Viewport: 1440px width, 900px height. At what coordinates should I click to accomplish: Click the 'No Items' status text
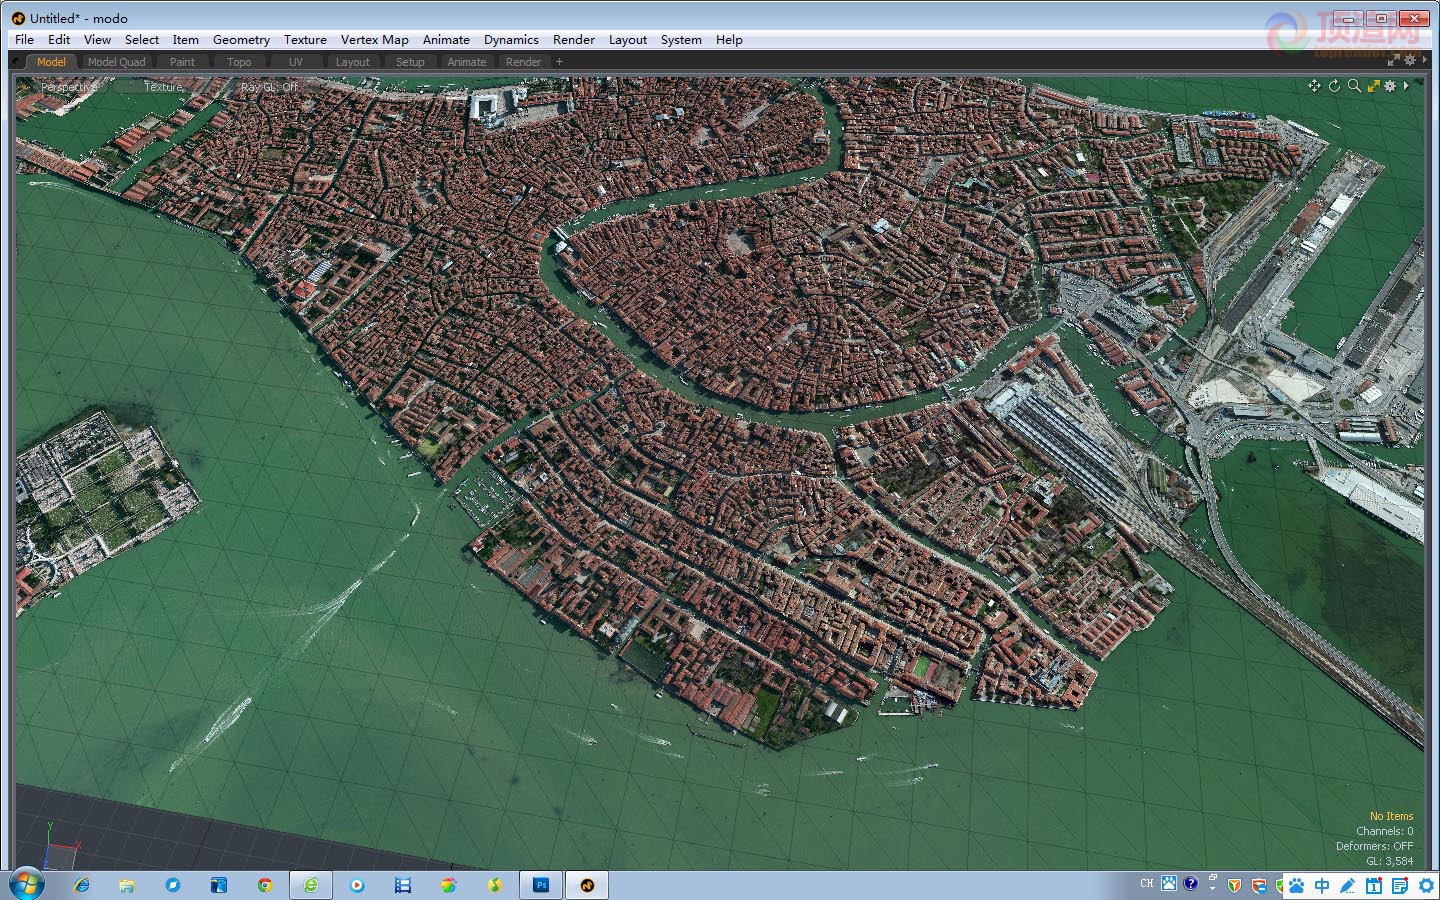click(1391, 816)
